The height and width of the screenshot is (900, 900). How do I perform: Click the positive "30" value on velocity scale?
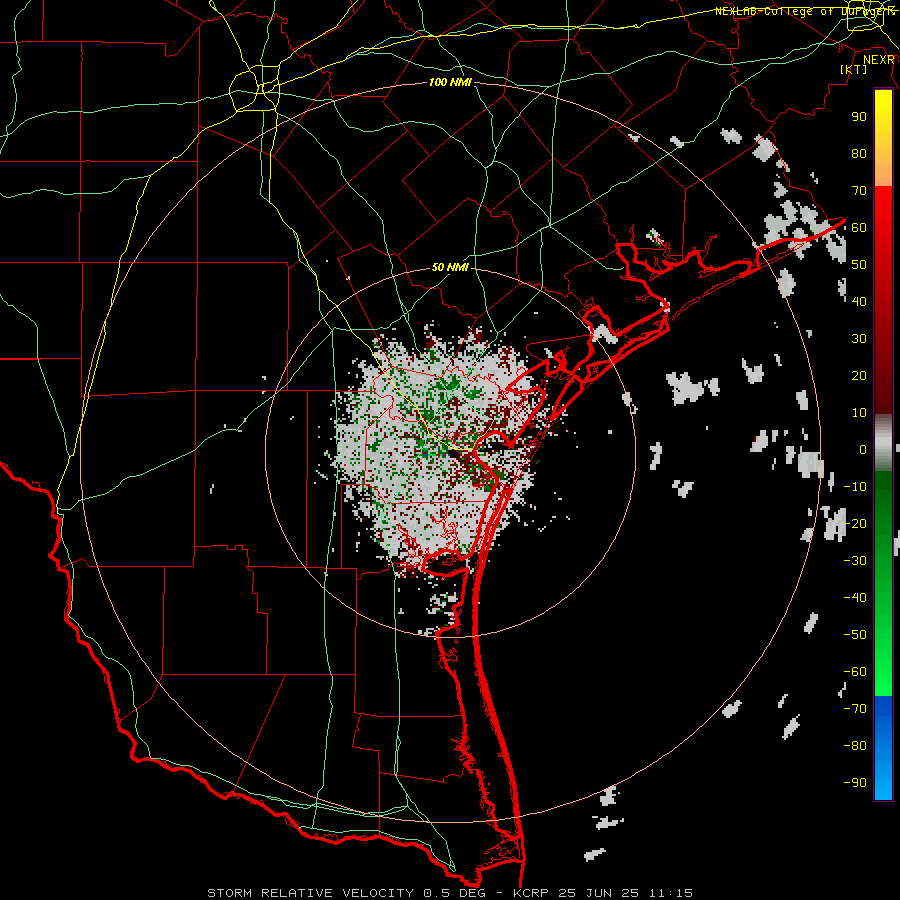click(859, 339)
